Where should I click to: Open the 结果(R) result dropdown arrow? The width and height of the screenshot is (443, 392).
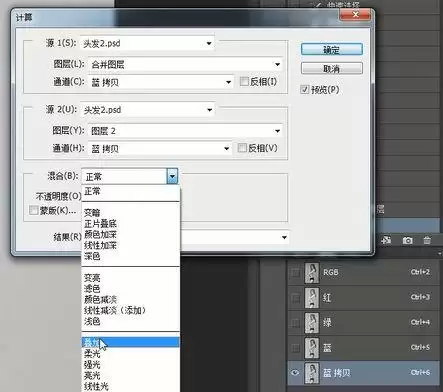tap(284, 237)
